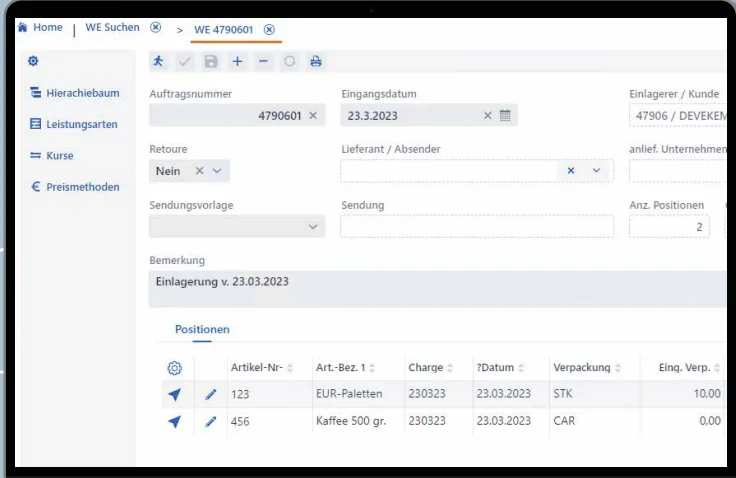736x478 pixels.
Task: Select the Positionen tab
Action: (202, 329)
